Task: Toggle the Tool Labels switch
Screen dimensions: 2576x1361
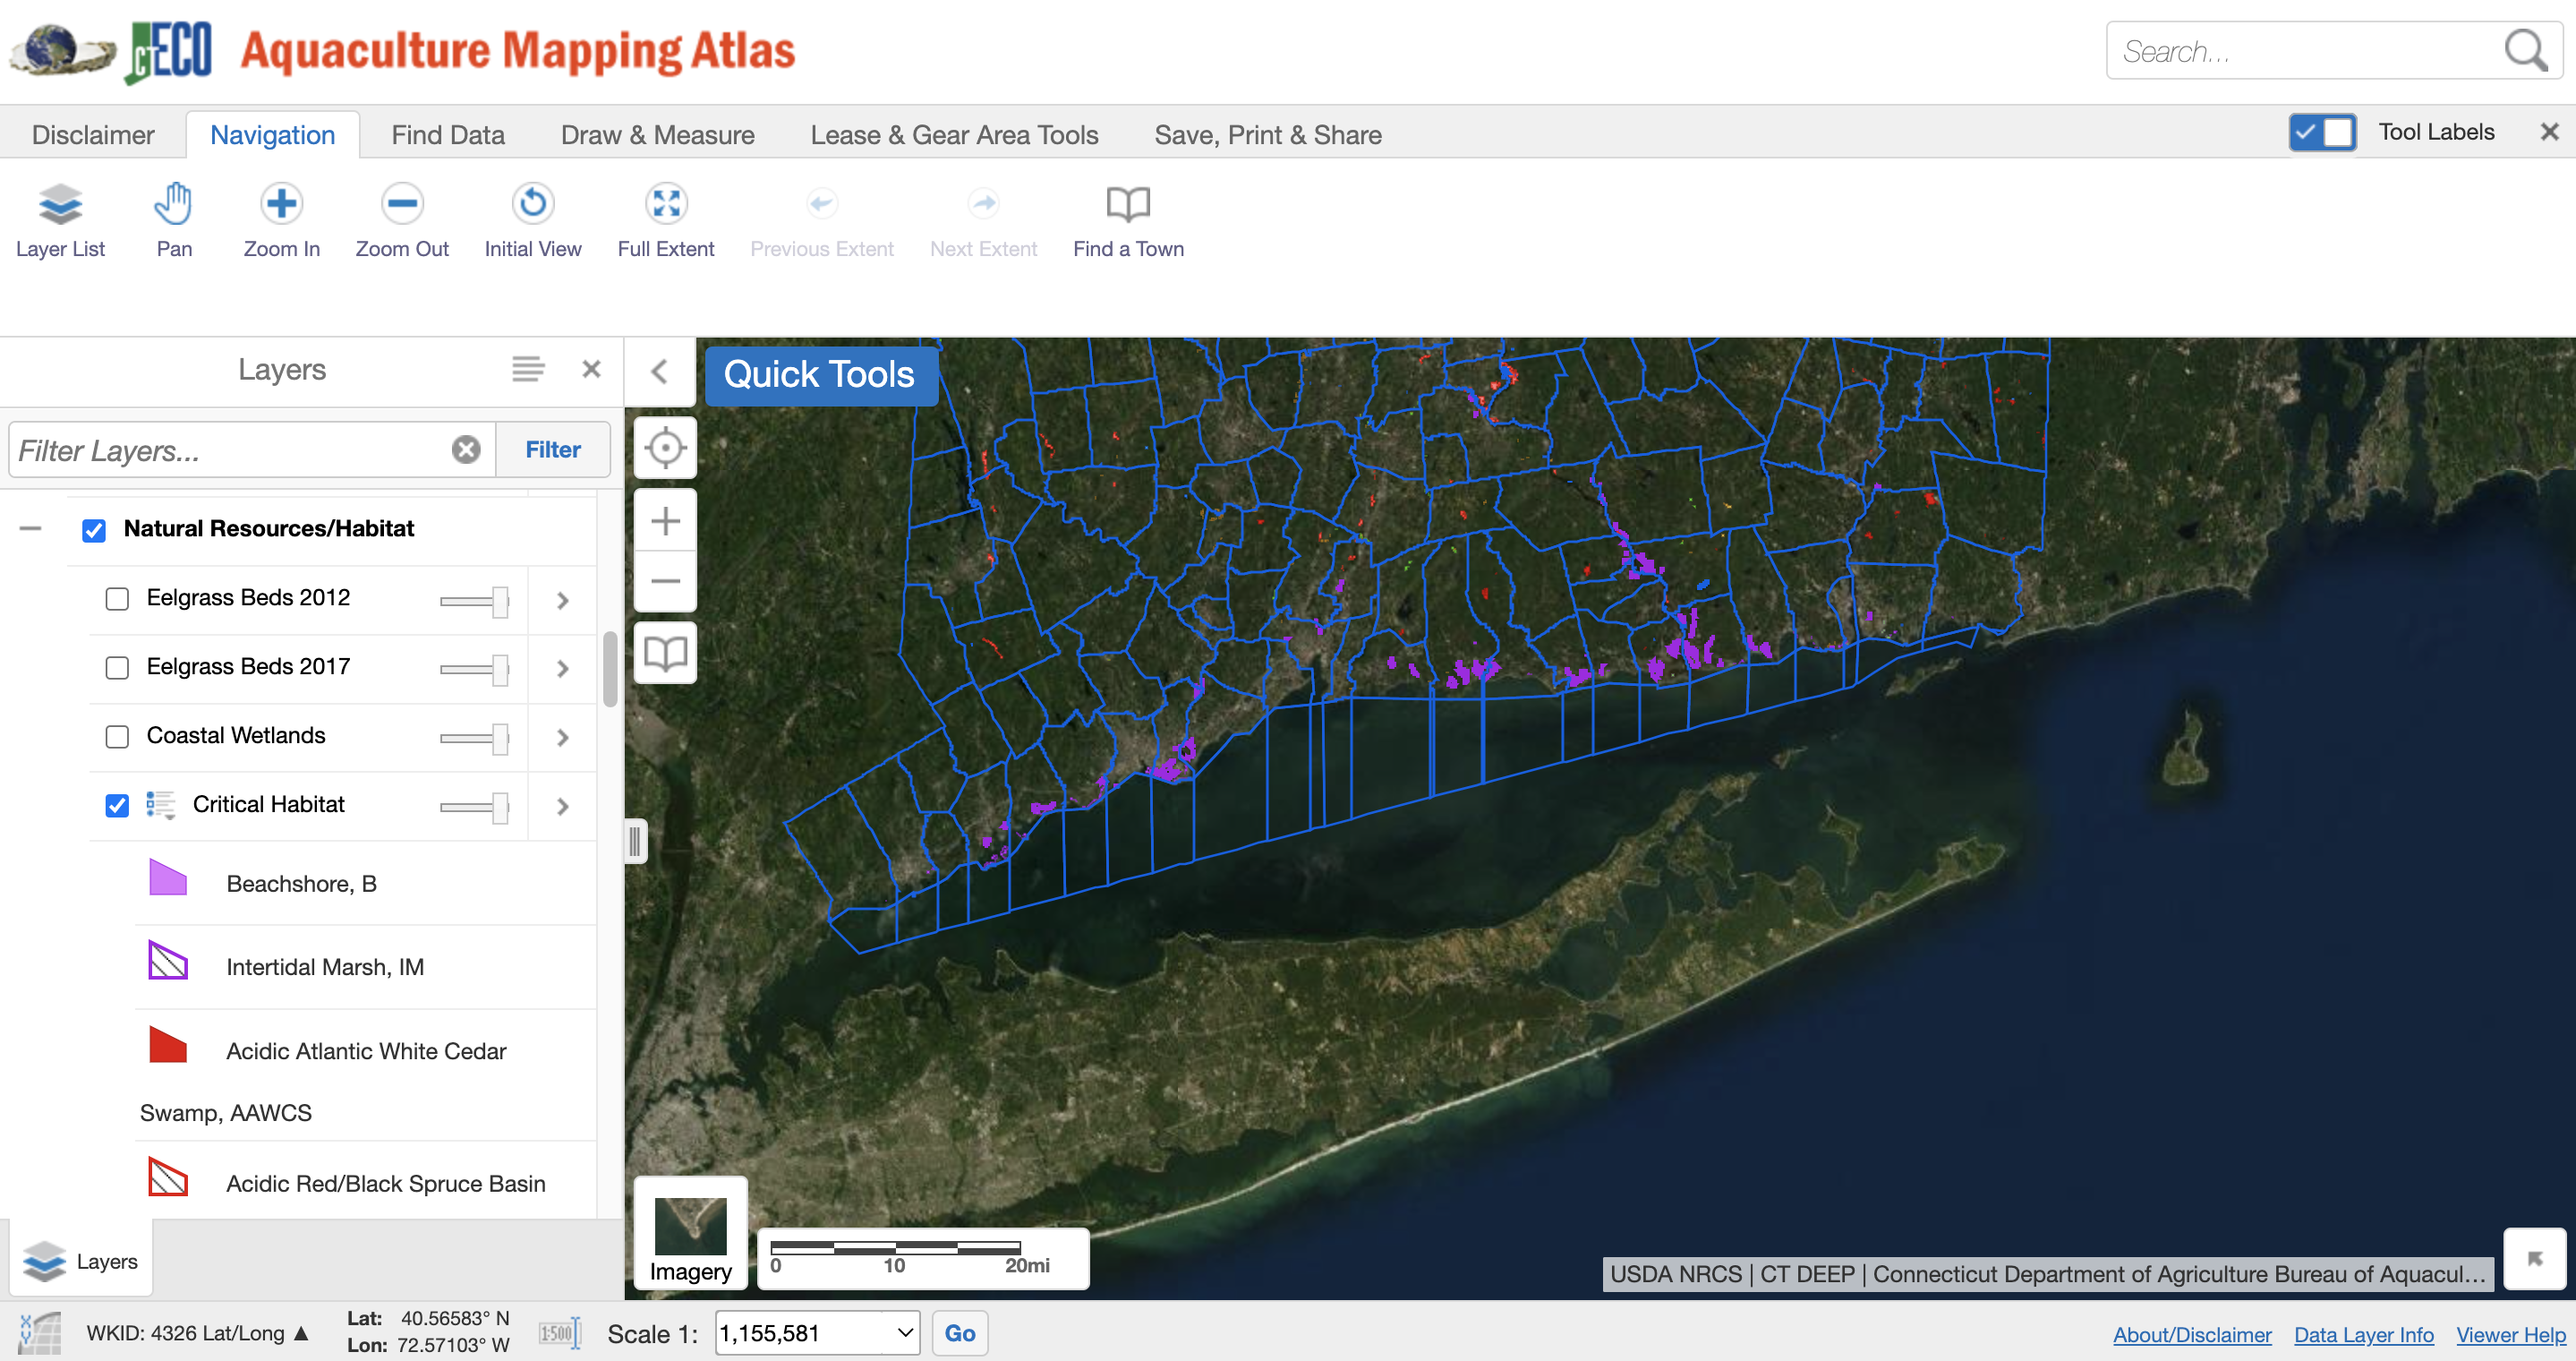Action: [x=2321, y=132]
